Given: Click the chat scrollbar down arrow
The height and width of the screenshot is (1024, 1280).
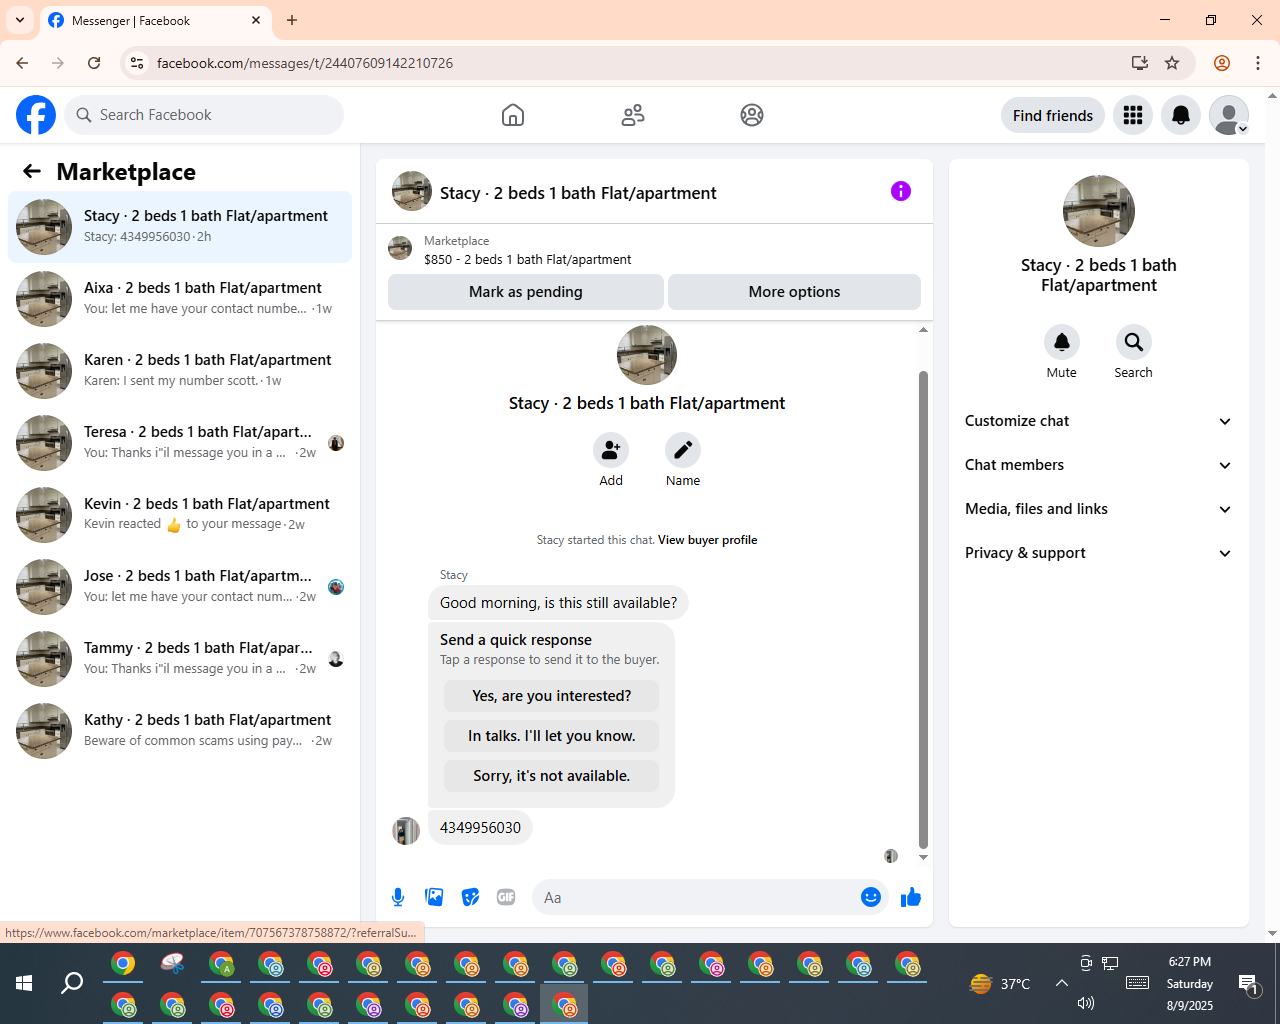Looking at the screenshot, I should click(x=923, y=857).
